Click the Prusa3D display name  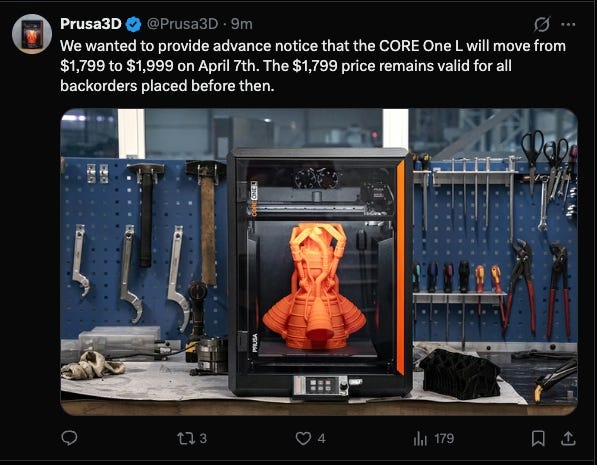(91, 24)
